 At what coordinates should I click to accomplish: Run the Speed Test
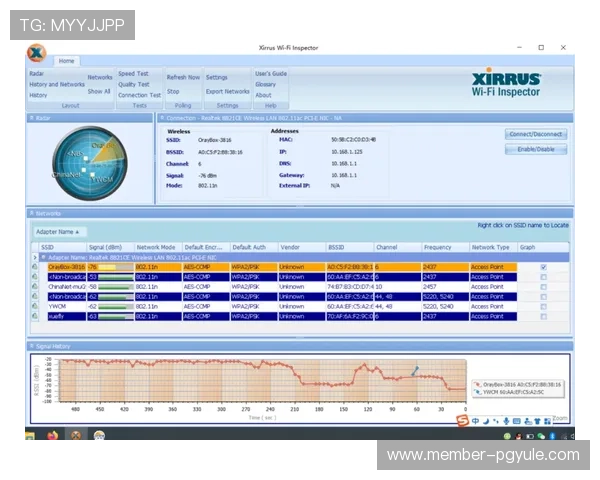(x=133, y=73)
